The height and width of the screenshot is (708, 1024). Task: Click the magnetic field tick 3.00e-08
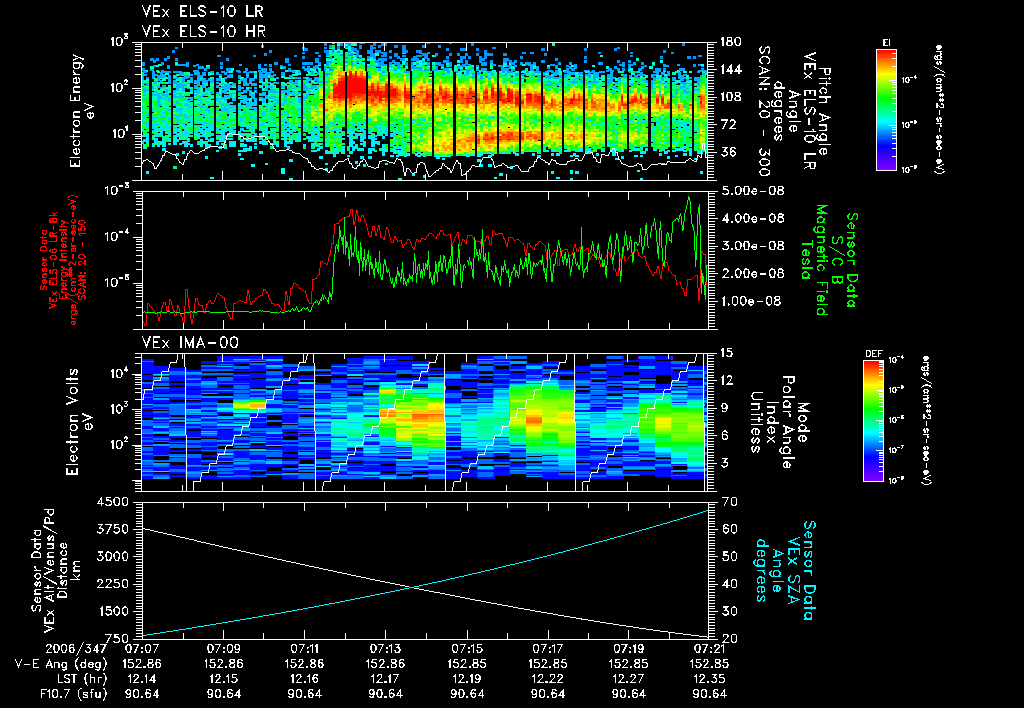[x=752, y=246]
